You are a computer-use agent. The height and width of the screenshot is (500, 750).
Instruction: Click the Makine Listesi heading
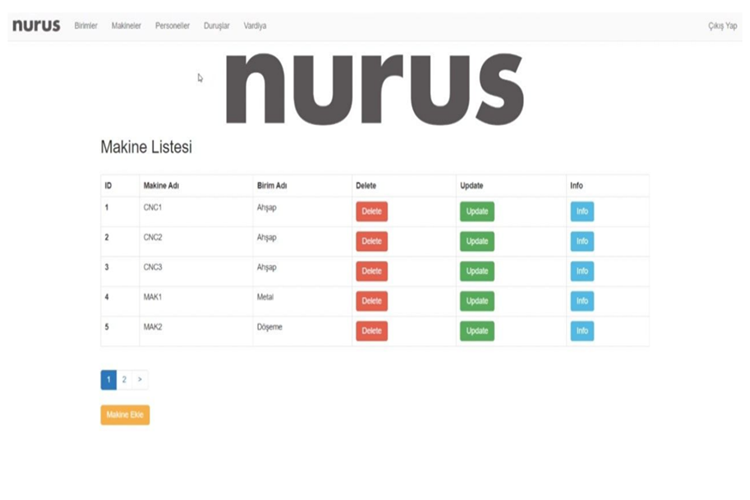point(146,147)
